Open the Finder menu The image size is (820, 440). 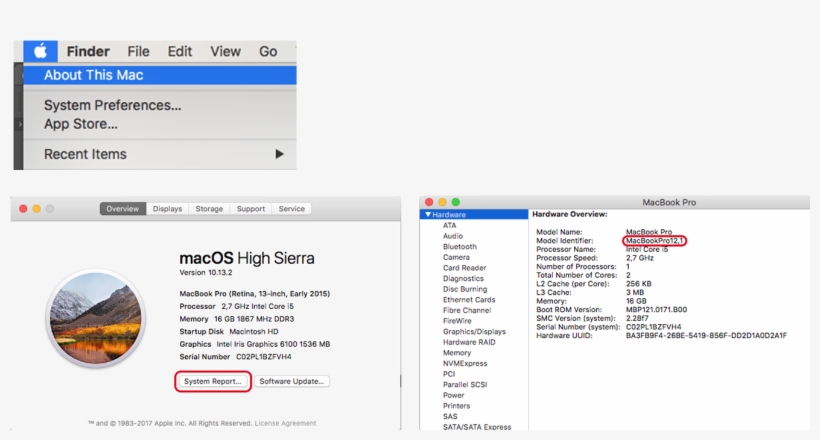(x=88, y=51)
